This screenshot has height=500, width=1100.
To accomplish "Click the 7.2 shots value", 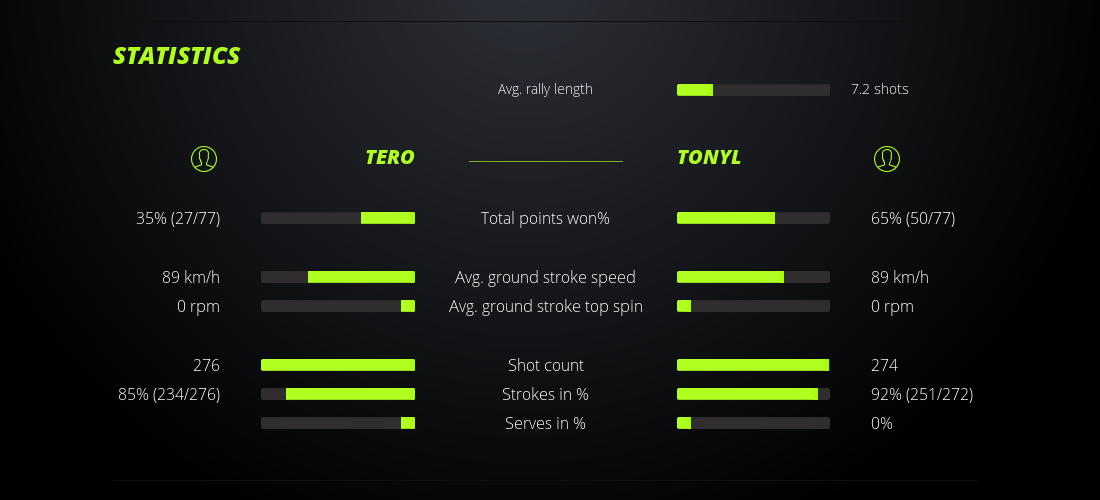I will click(880, 89).
